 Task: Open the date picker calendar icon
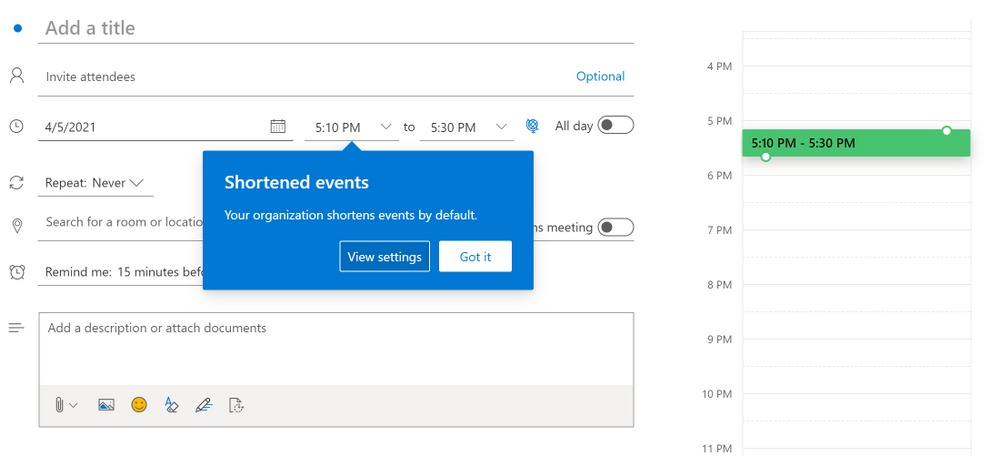[278, 126]
